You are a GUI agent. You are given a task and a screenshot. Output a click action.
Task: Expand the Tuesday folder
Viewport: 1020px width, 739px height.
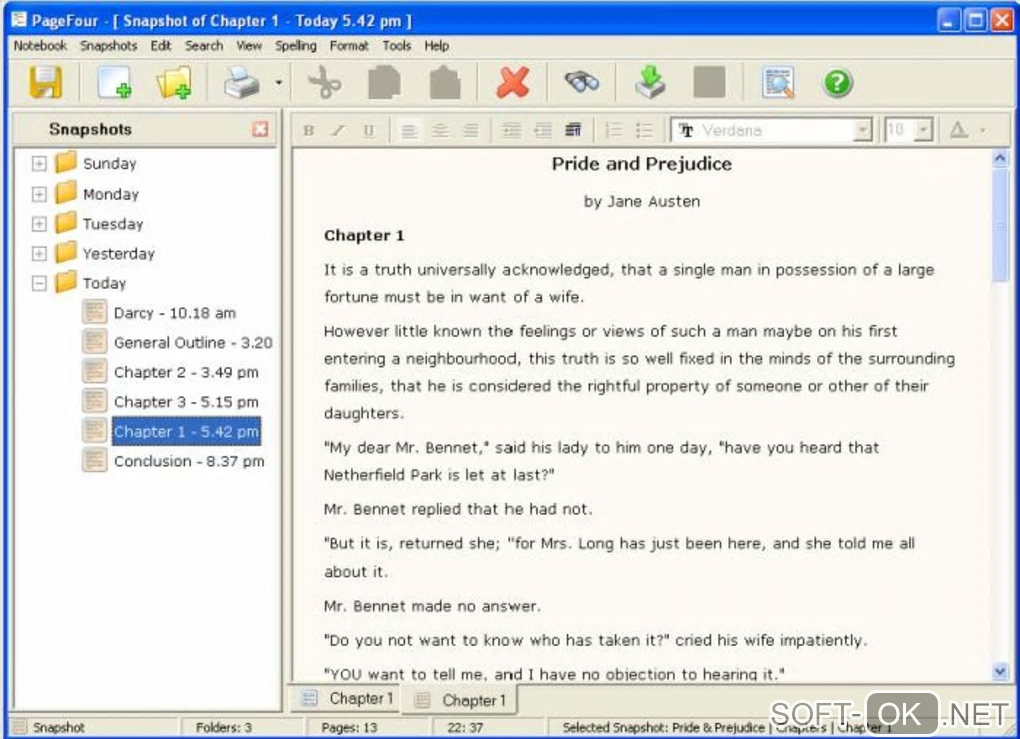pyautogui.click(x=39, y=224)
